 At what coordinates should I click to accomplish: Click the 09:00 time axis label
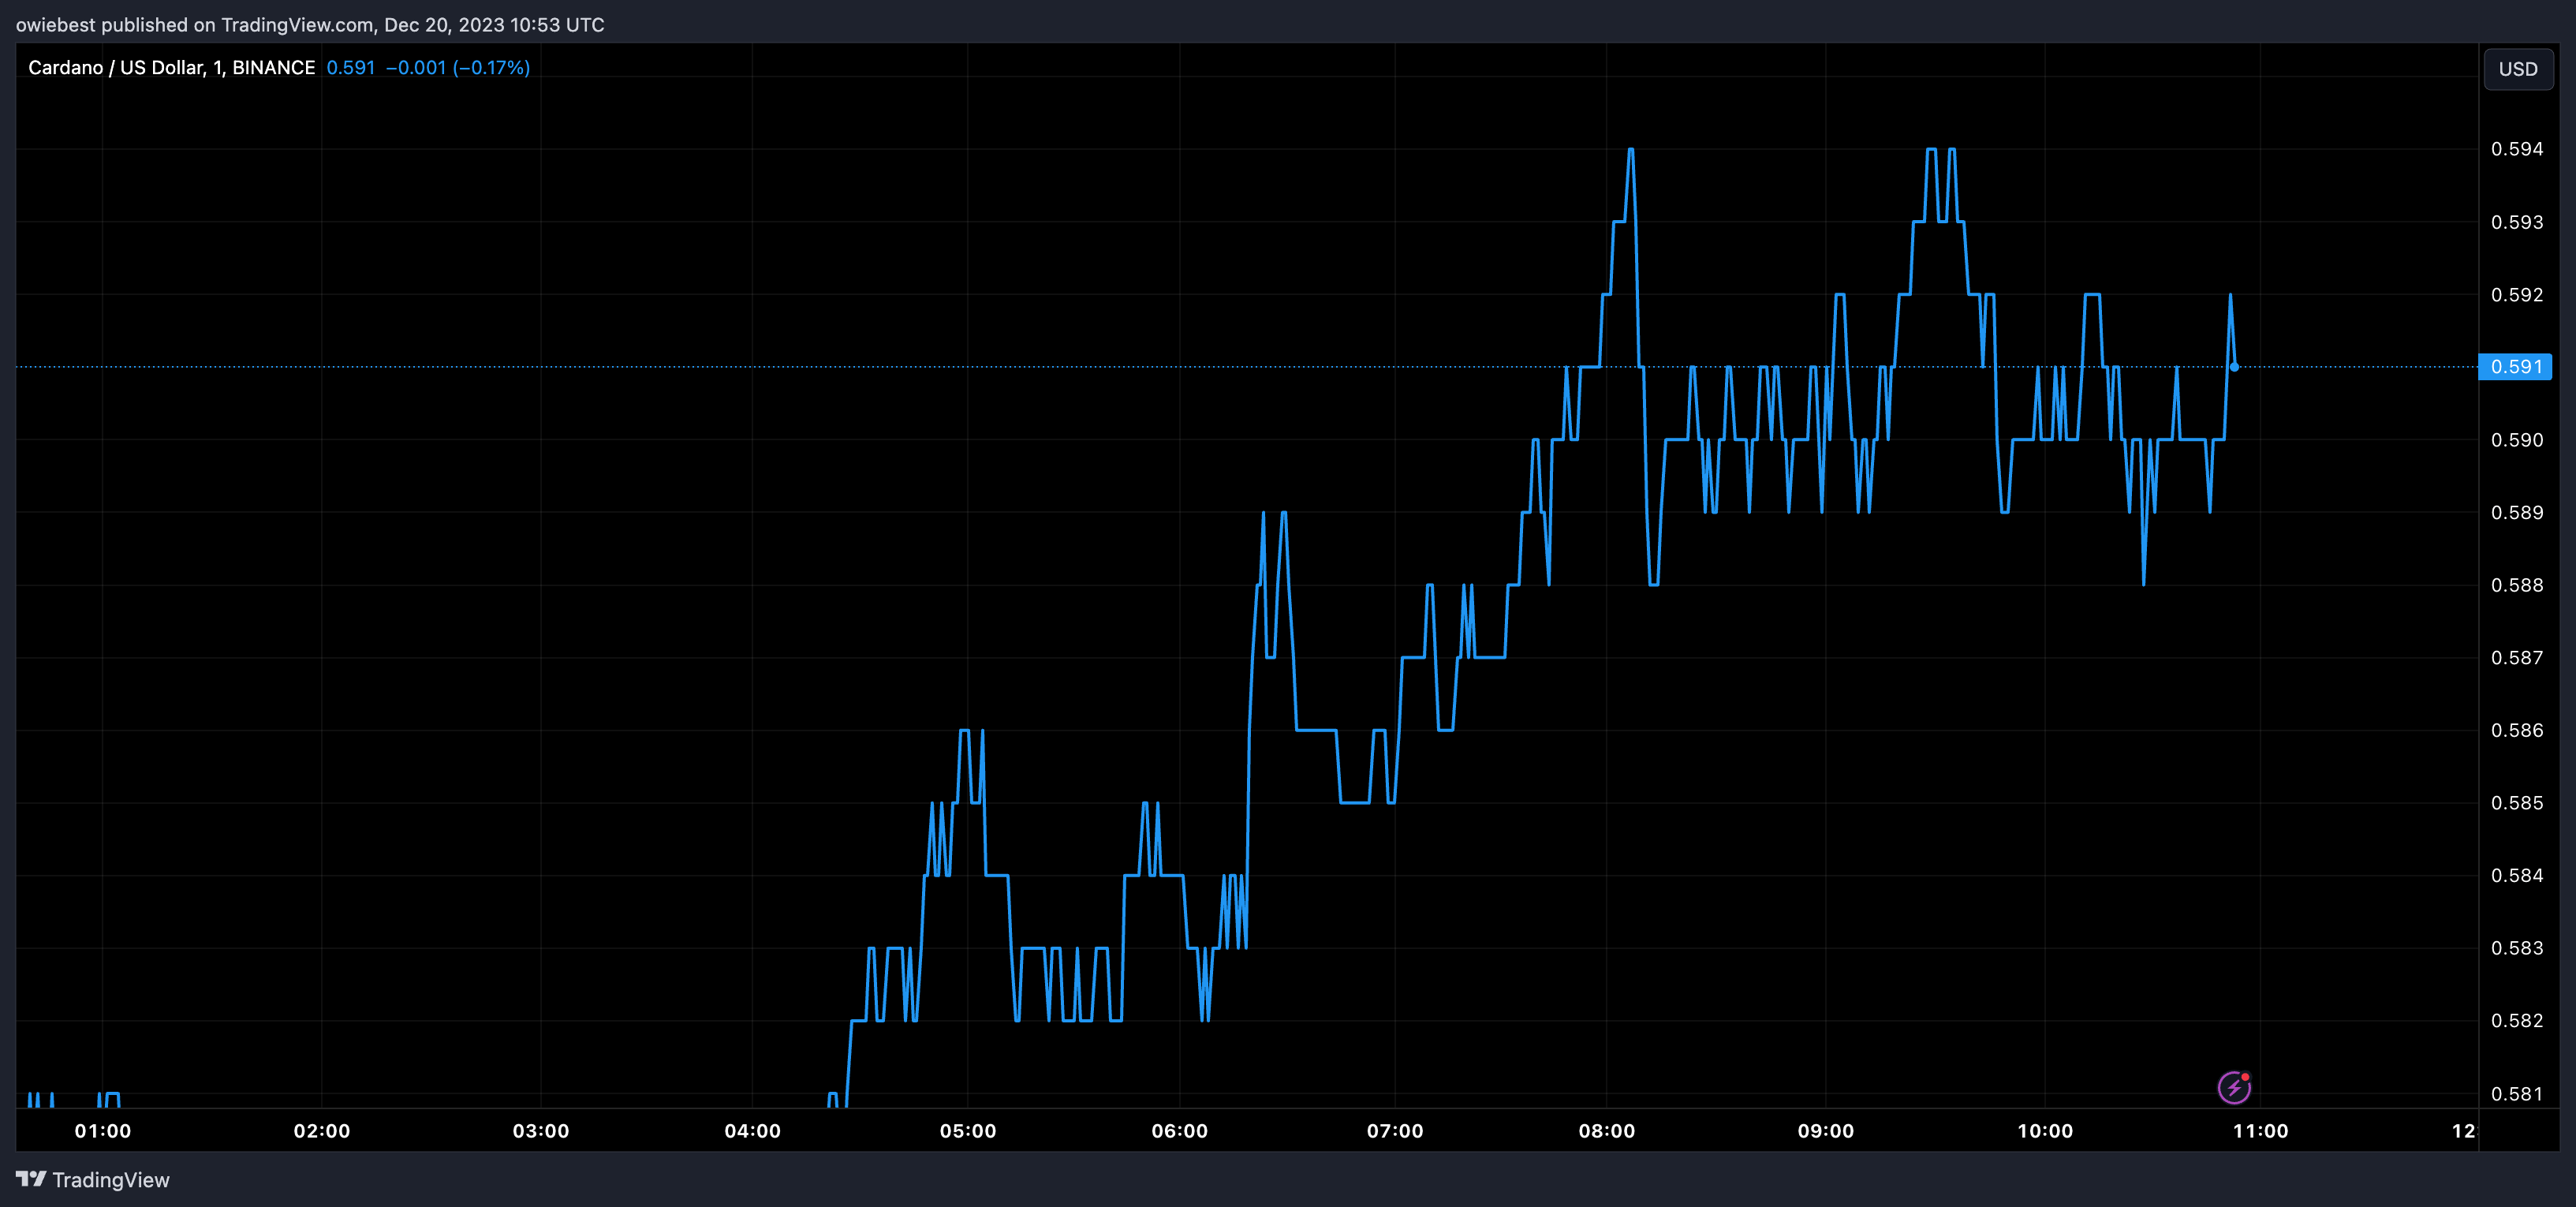click(1826, 1131)
